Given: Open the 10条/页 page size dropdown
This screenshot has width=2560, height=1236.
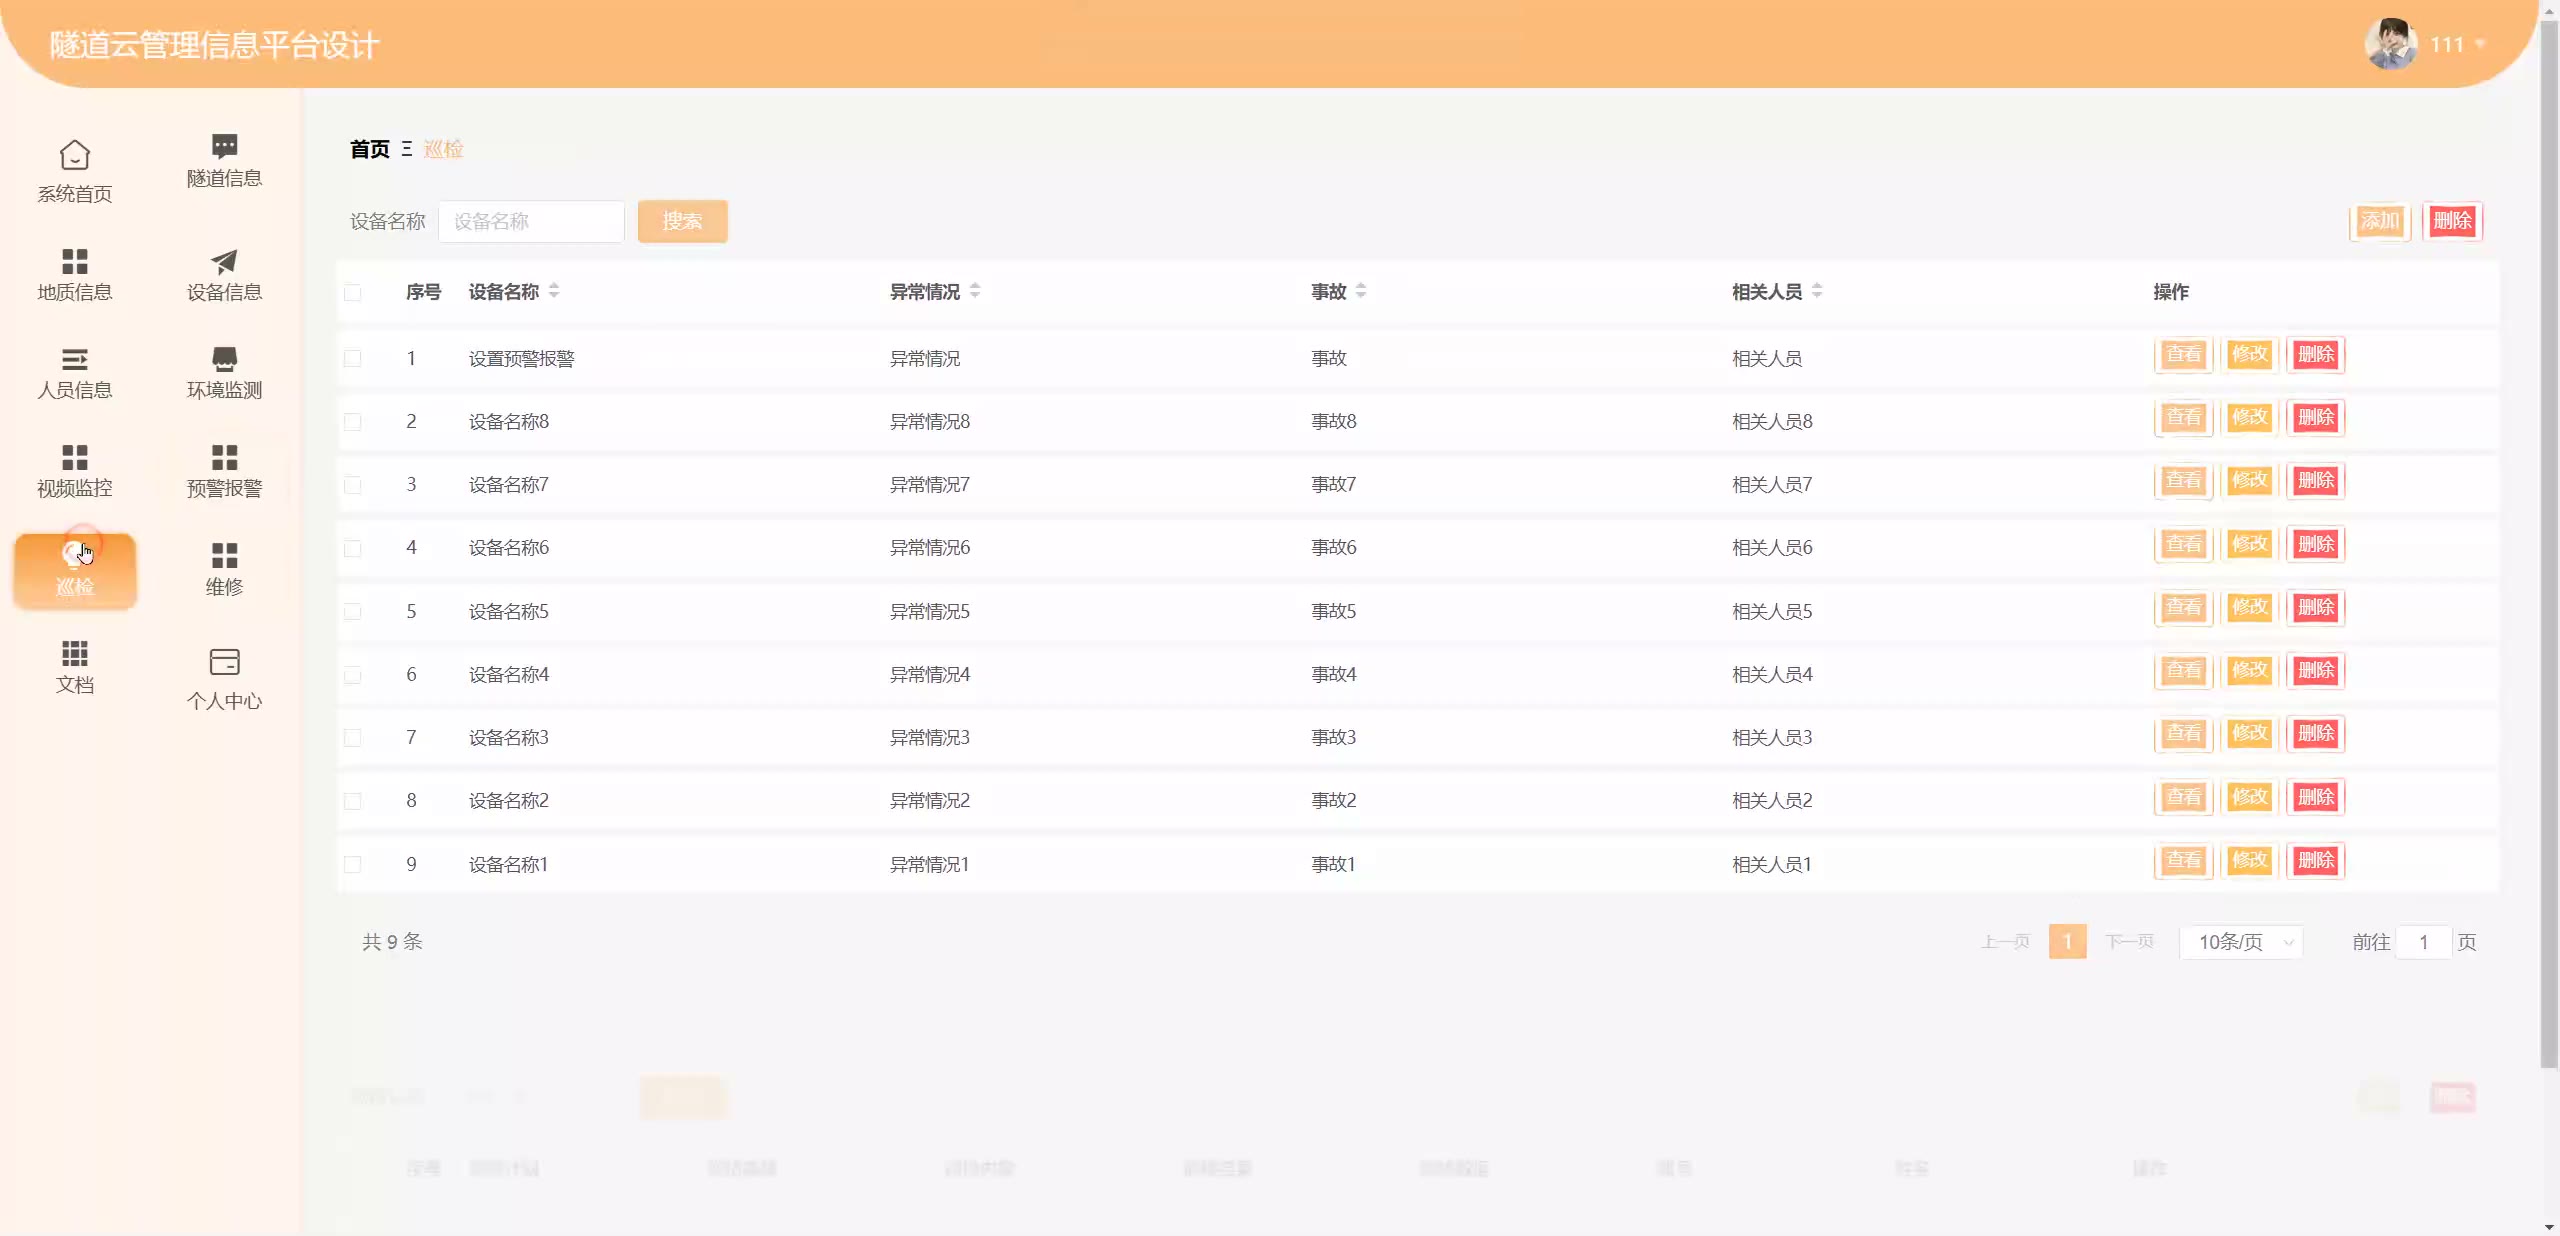Looking at the screenshot, I should pos(2241,942).
